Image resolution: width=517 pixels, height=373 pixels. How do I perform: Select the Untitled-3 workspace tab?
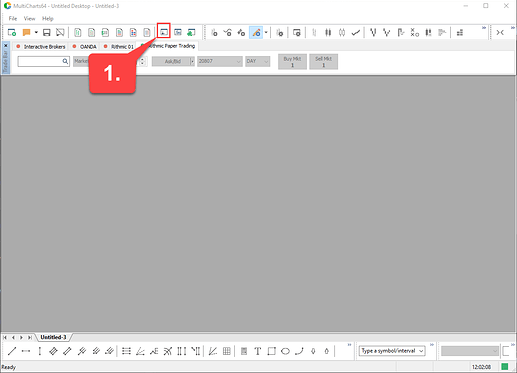coord(53,337)
